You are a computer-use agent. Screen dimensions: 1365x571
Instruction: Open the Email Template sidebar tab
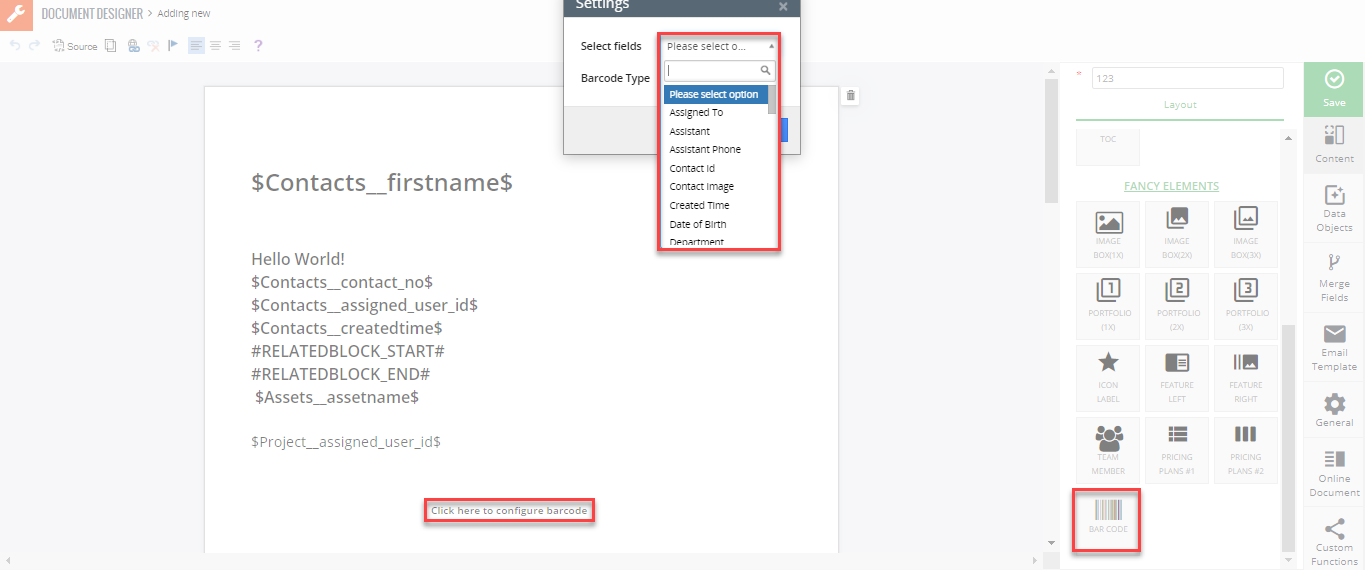1334,347
